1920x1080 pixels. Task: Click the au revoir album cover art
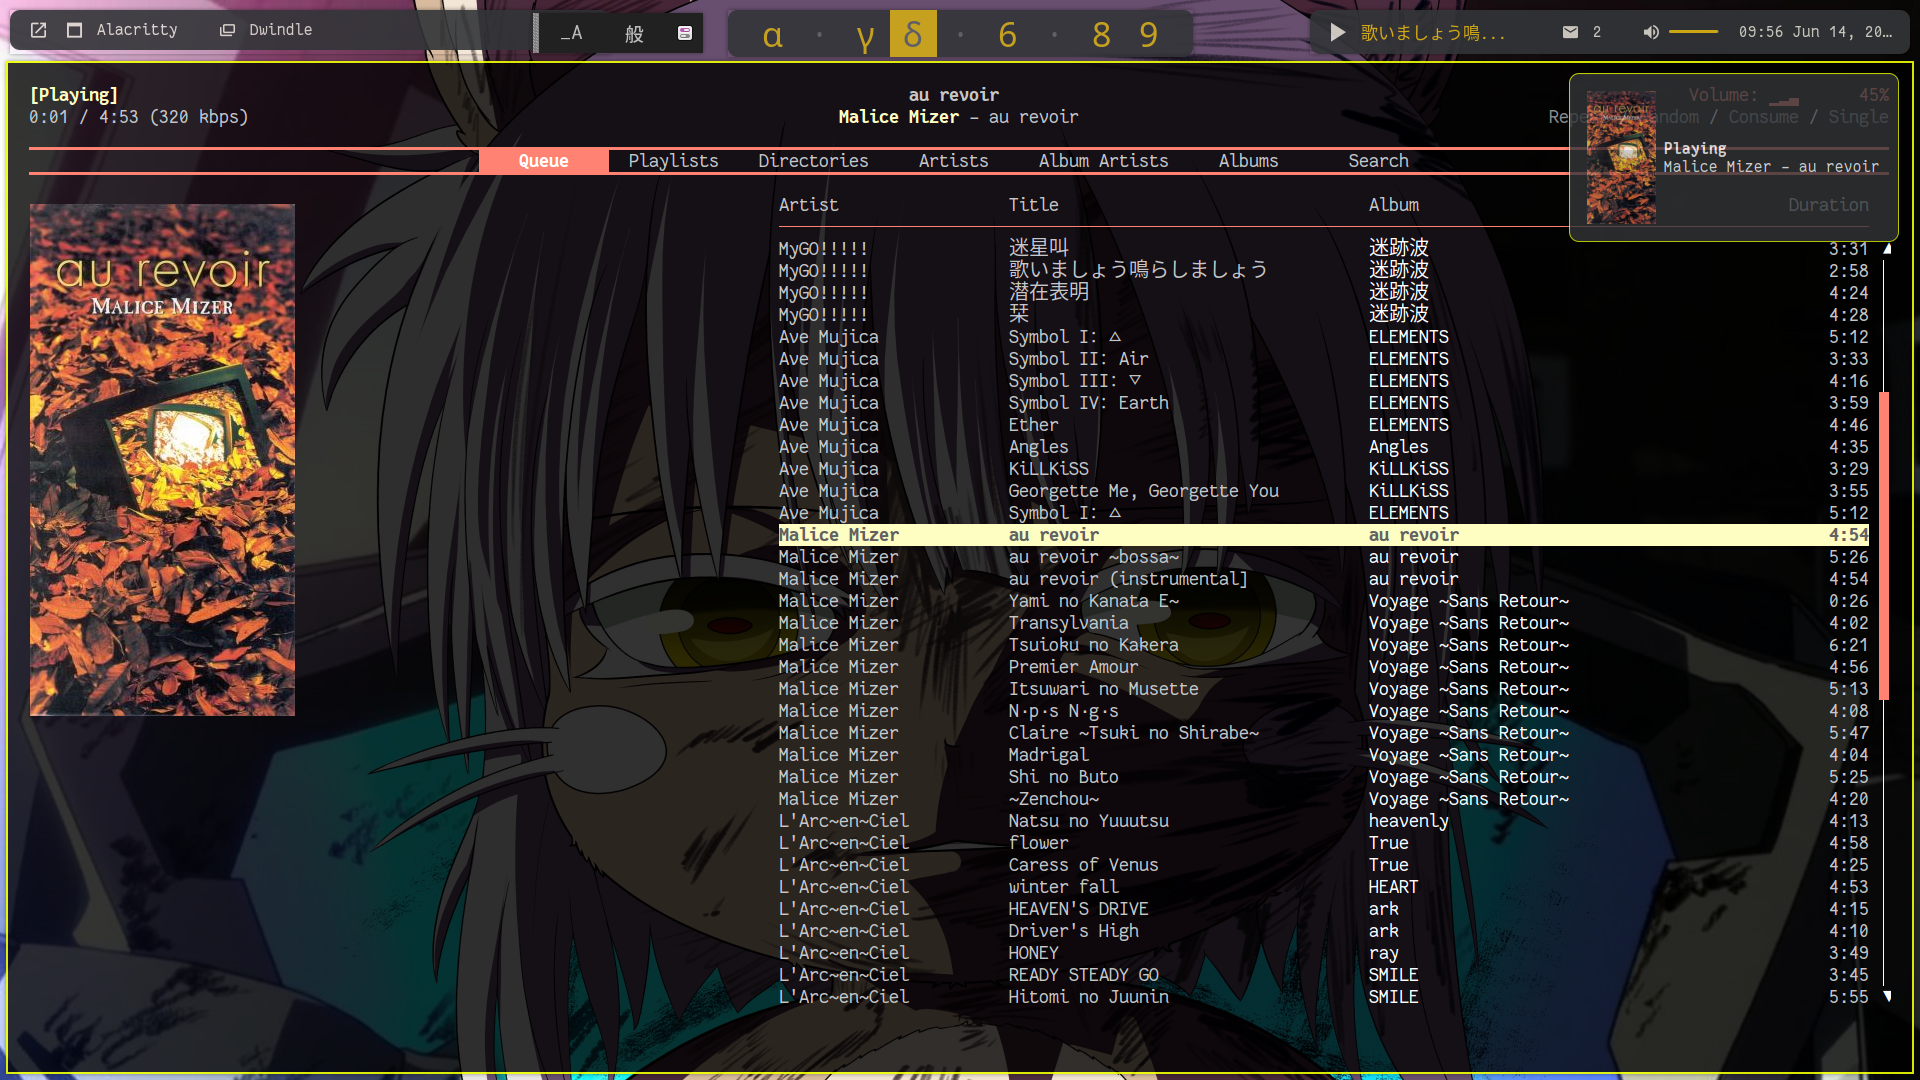point(162,460)
